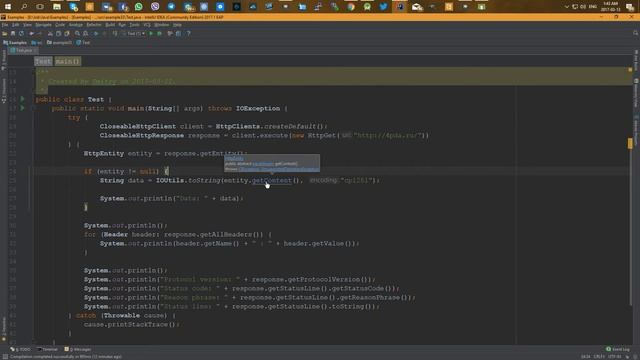Open the Test run configuration dropdown
The width and height of the screenshot is (640, 360).
click(133, 33)
